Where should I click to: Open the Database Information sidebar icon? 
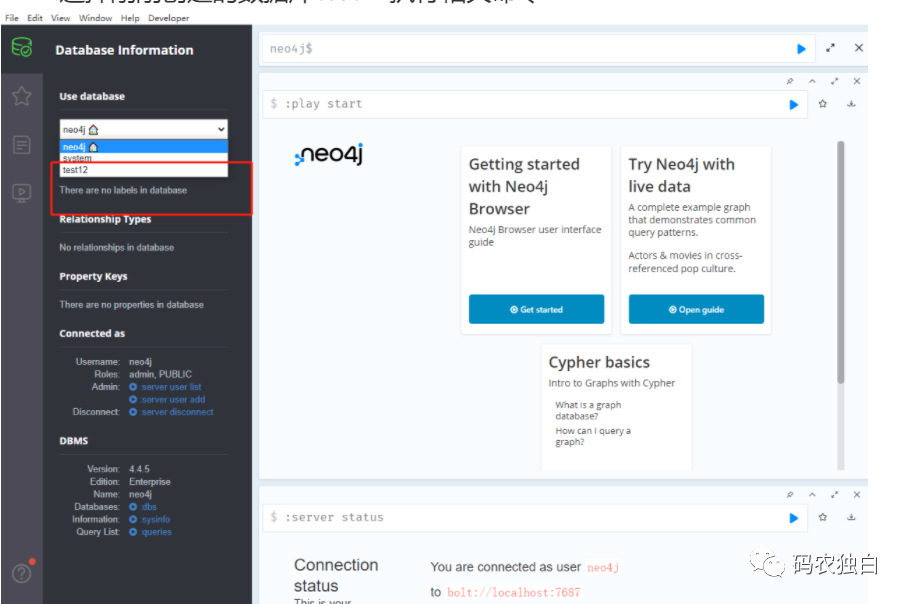pyautogui.click(x=22, y=48)
